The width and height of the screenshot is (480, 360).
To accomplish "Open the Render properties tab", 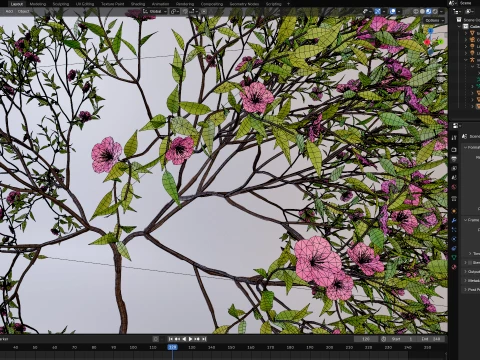I will (x=454, y=150).
